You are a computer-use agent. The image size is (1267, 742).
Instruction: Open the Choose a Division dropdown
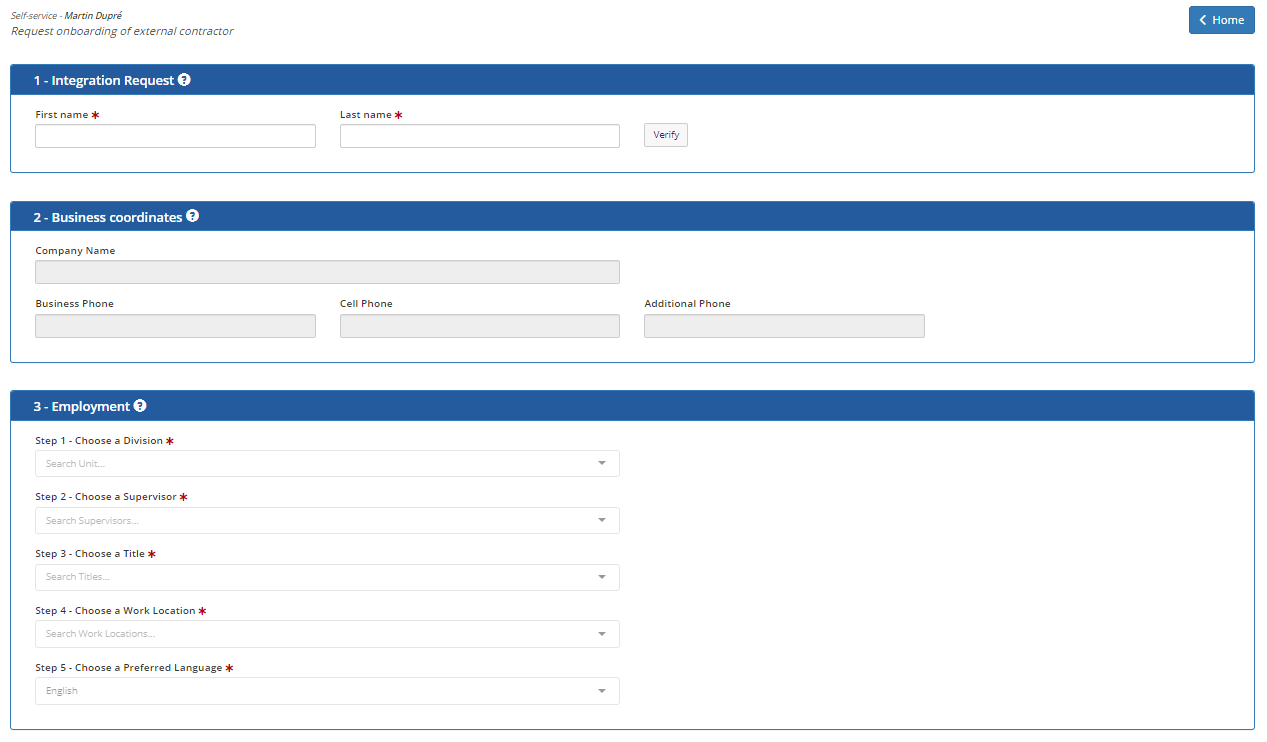(327, 463)
